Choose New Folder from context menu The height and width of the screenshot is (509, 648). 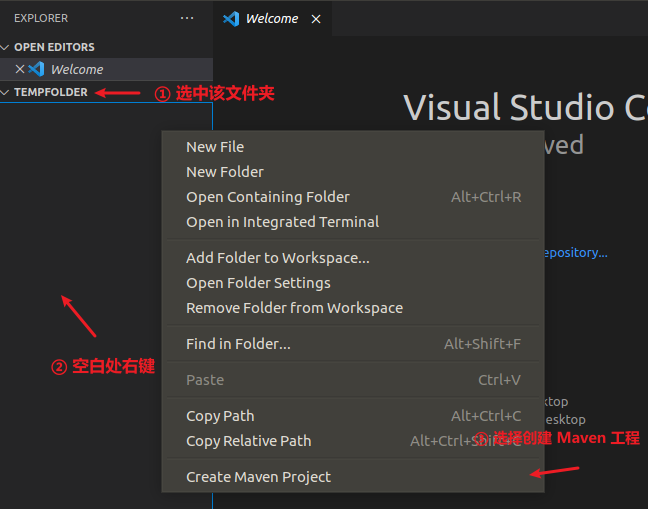(x=353, y=172)
